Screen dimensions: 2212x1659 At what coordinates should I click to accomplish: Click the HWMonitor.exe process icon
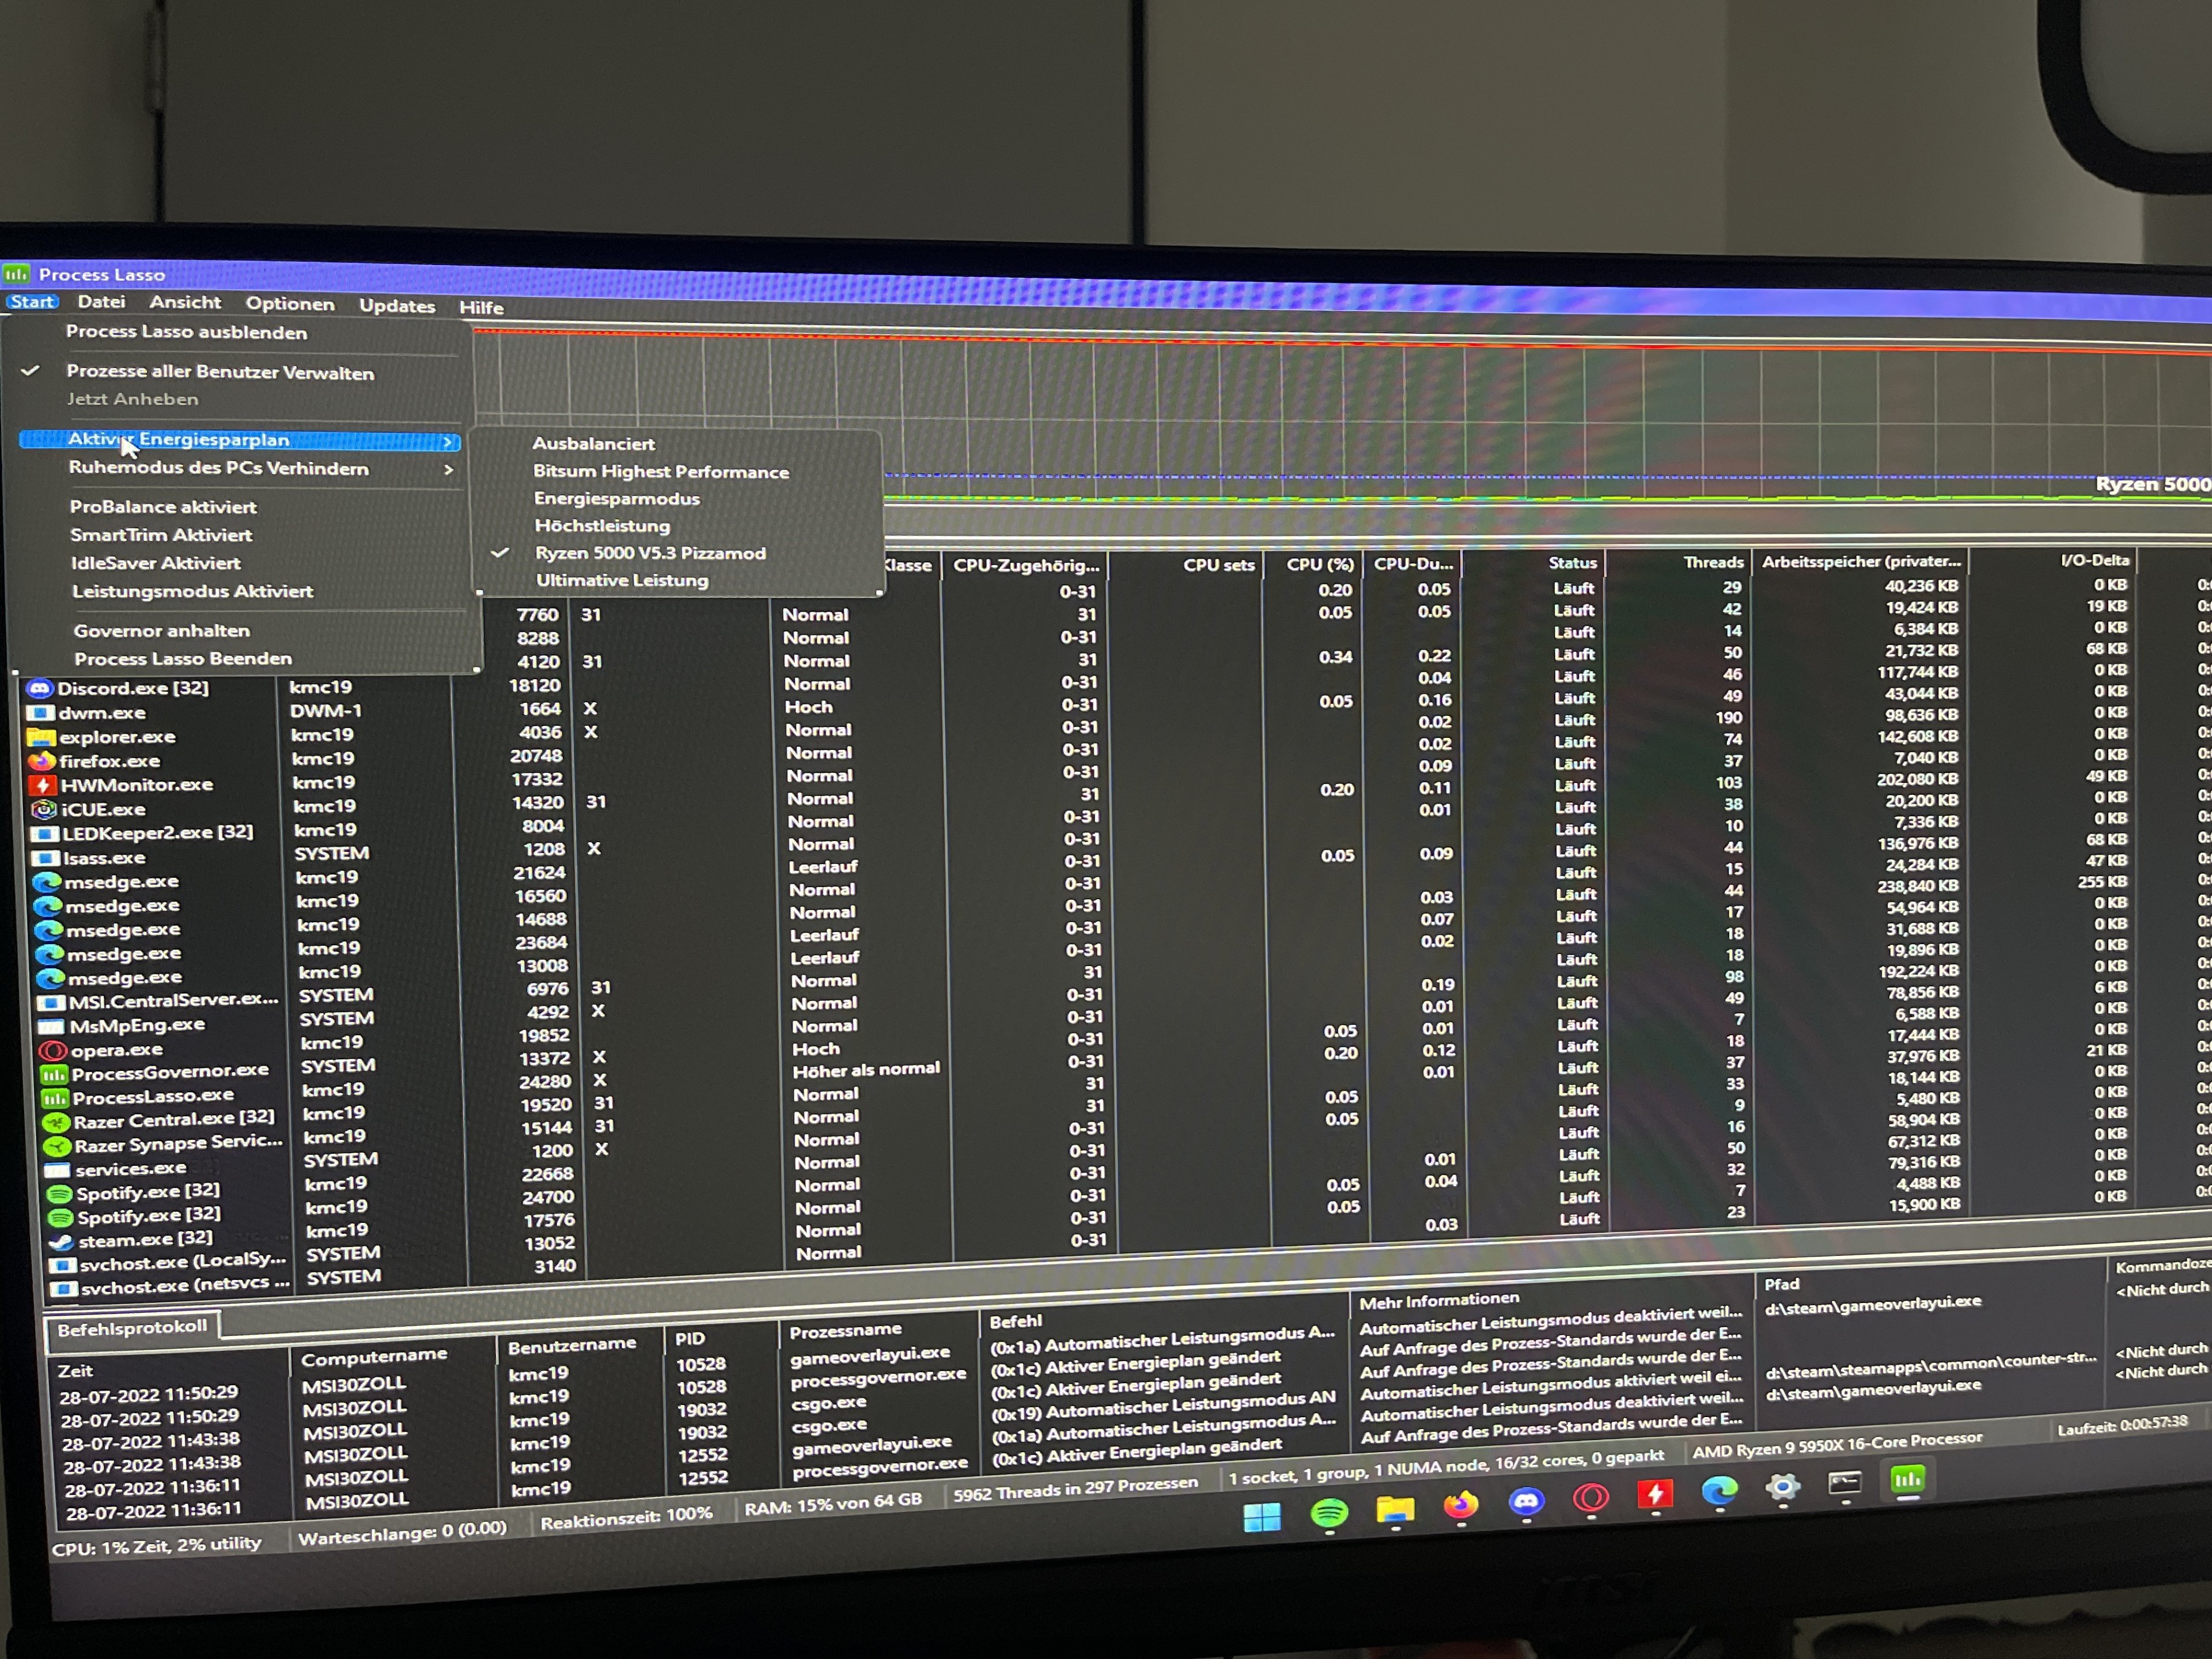coord(42,785)
